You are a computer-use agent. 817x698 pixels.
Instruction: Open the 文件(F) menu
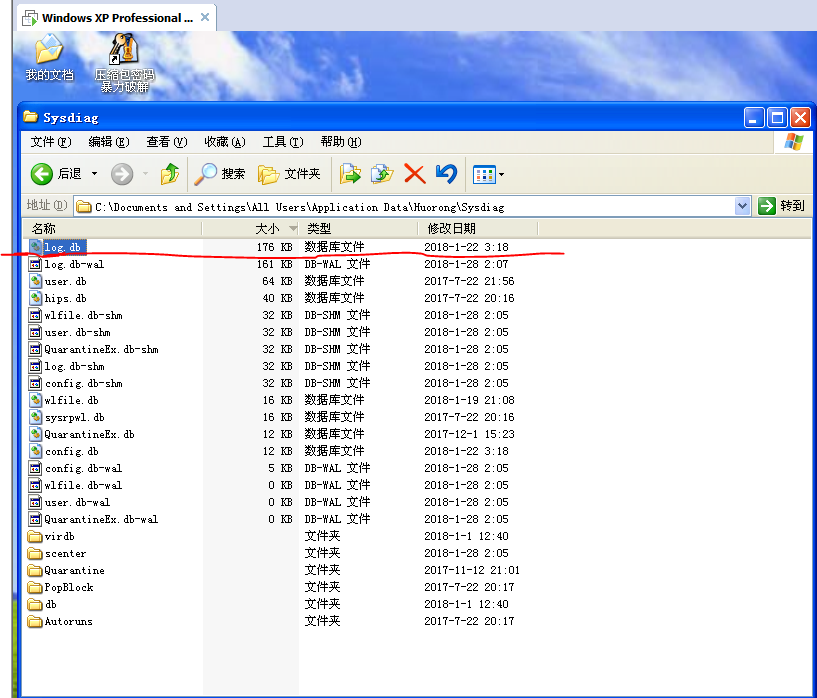51,142
